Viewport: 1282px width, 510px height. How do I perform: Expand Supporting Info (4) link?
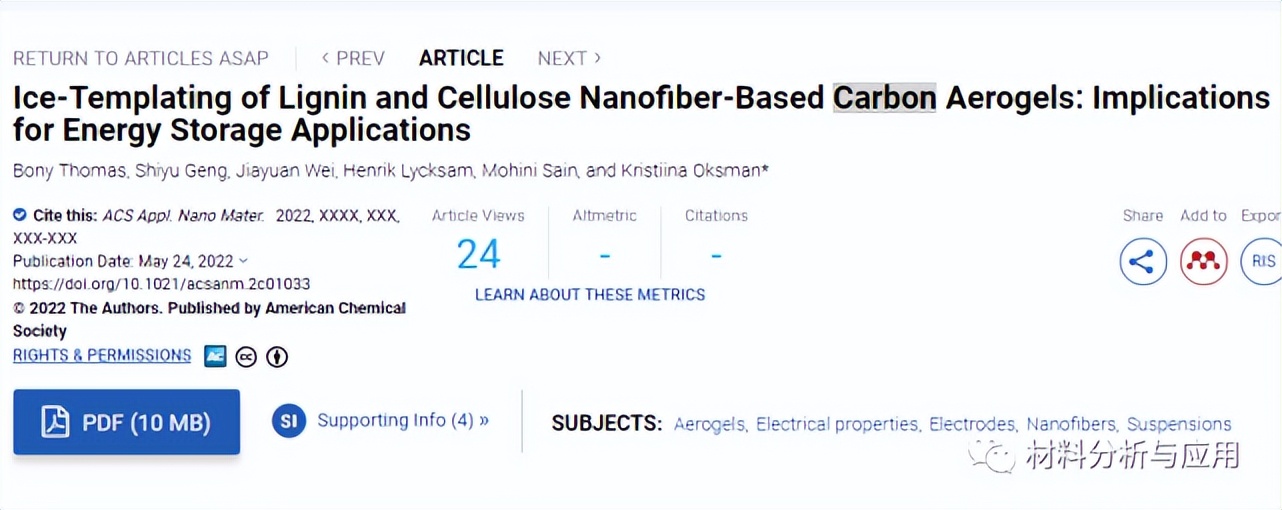click(402, 420)
